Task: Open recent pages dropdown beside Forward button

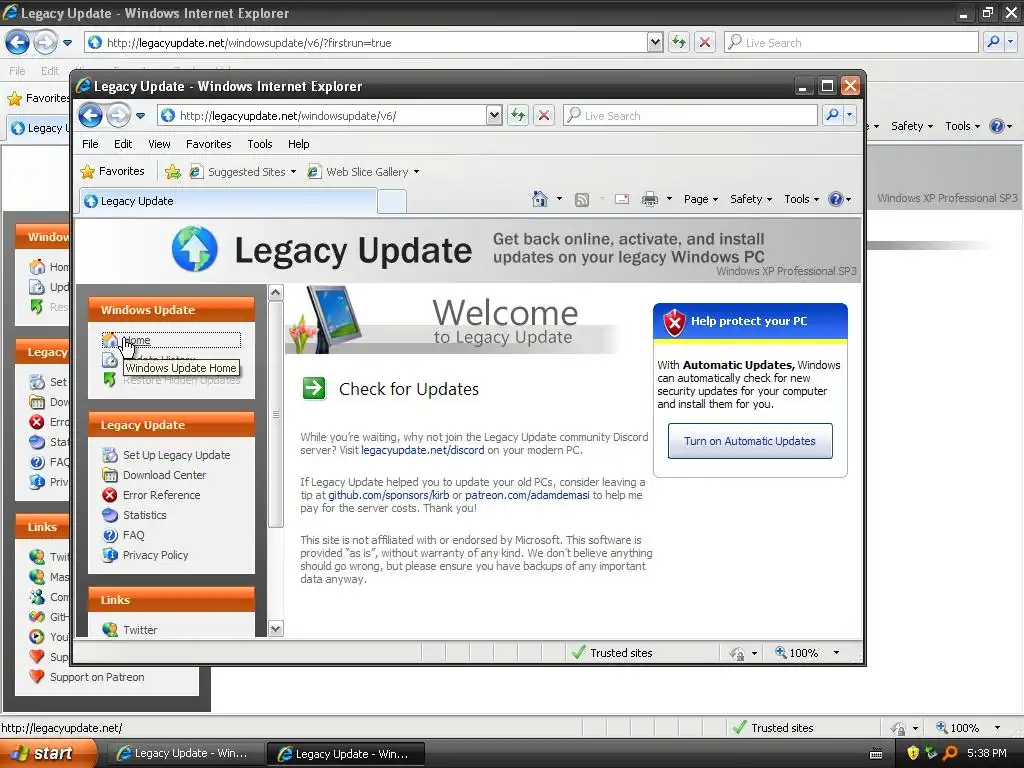Action: 140,116
